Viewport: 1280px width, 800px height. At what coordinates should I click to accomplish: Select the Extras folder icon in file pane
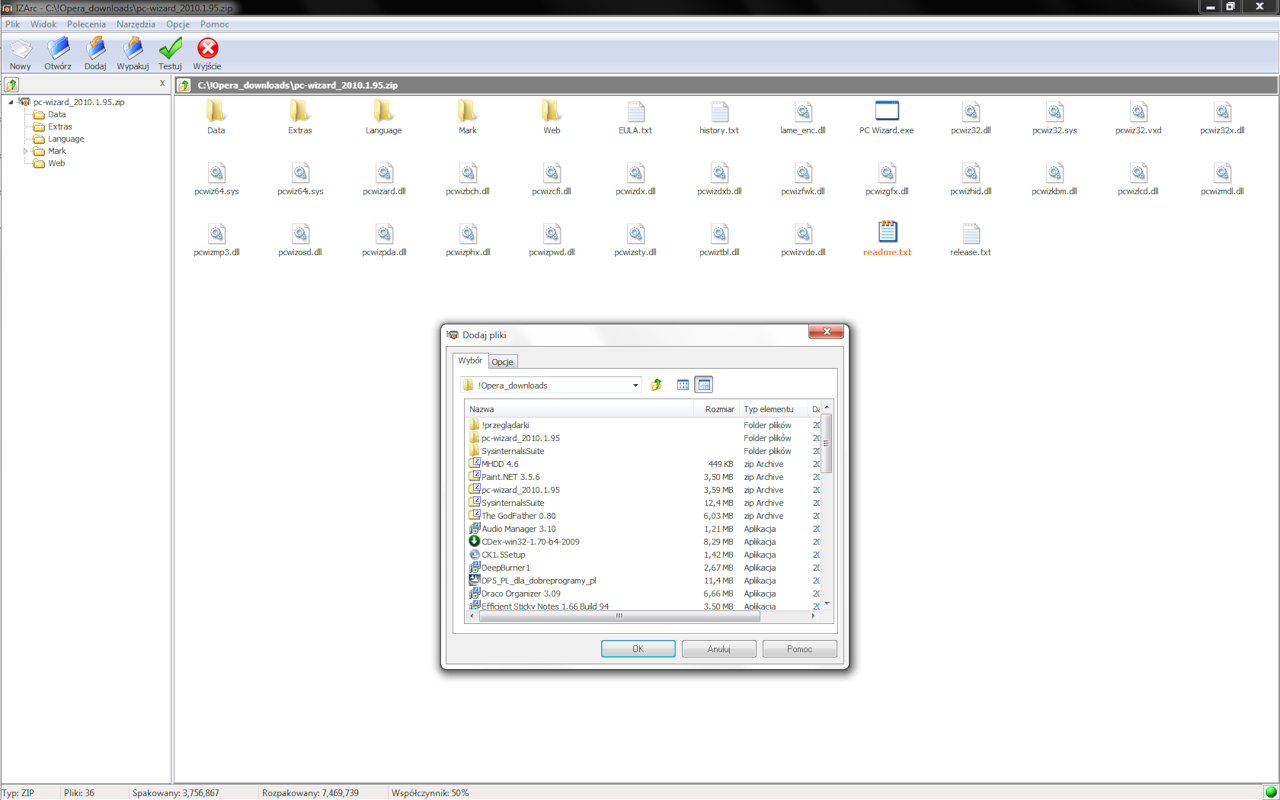click(x=300, y=111)
